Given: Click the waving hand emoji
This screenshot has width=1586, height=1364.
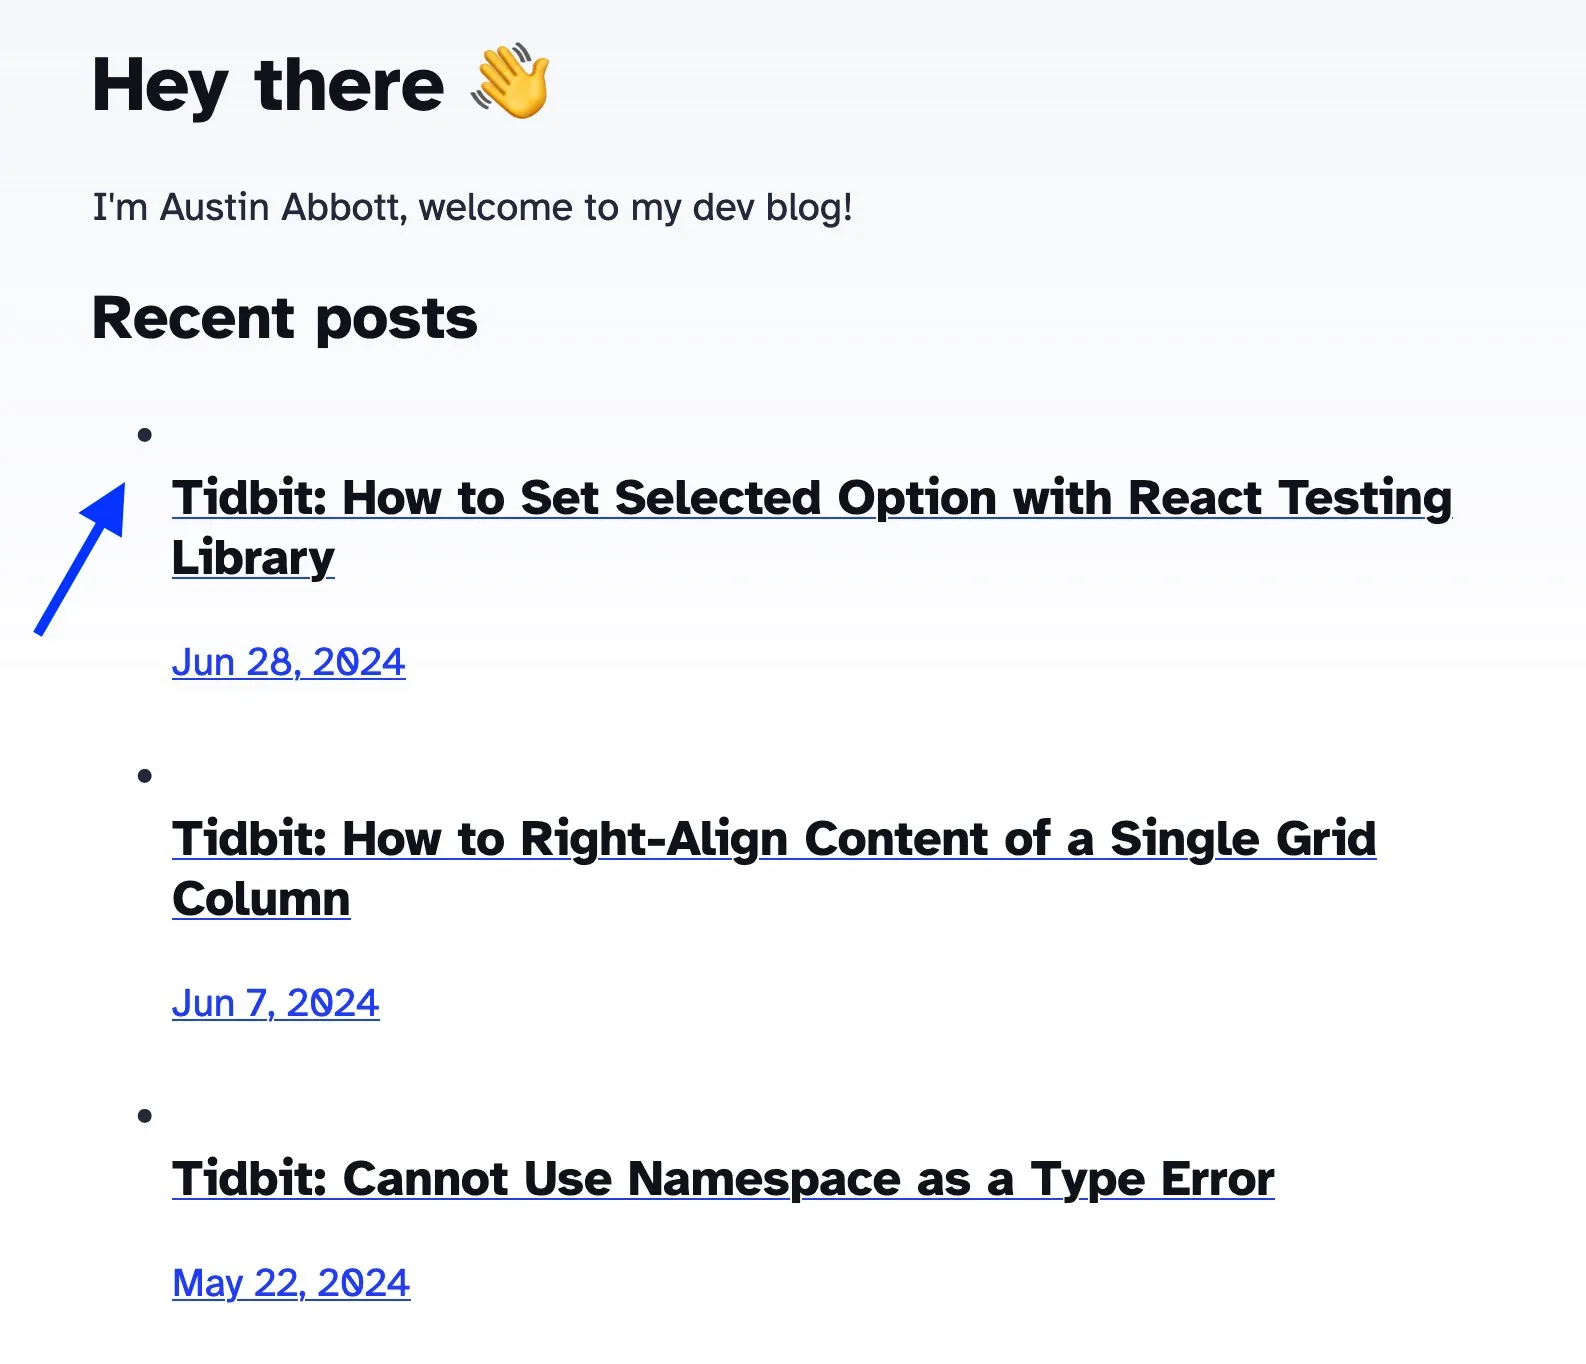Looking at the screenshot, I should click(x=511, y=83).
